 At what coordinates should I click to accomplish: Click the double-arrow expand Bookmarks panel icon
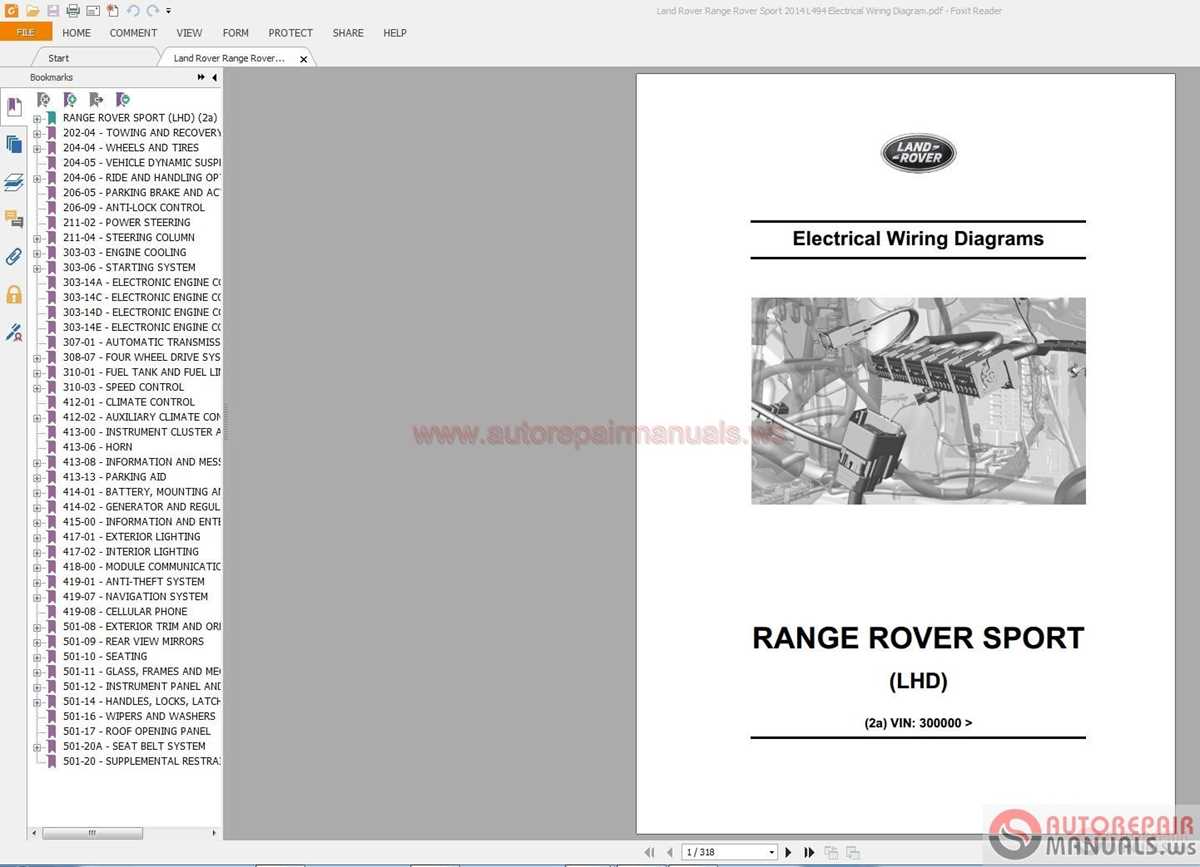pyautogui.click(x=201, y=78)
